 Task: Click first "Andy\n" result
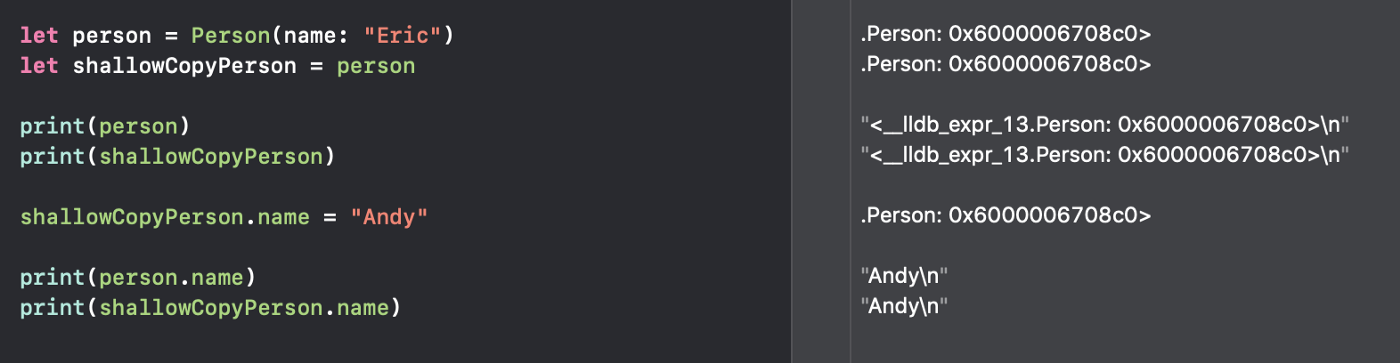coord(904,274)
